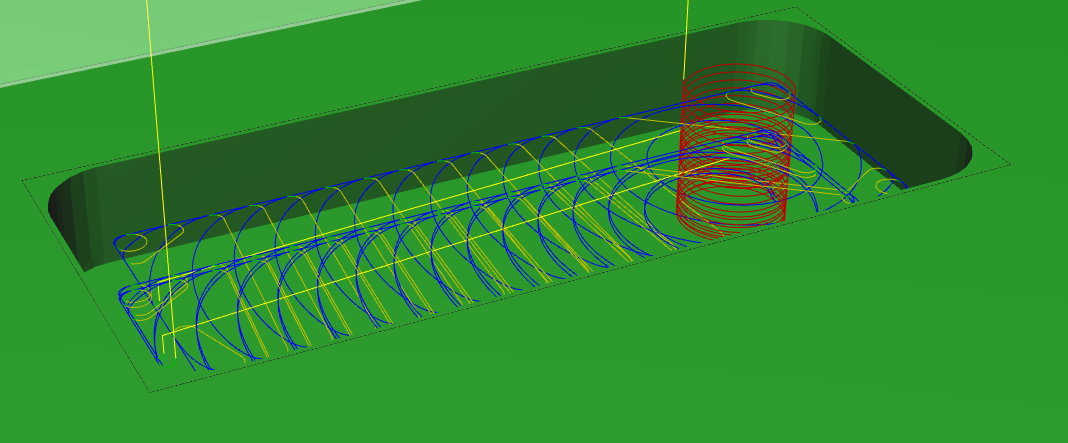Click the rightmost corner of the pocket boundary
The image size is (1068, 443).
1010,164
